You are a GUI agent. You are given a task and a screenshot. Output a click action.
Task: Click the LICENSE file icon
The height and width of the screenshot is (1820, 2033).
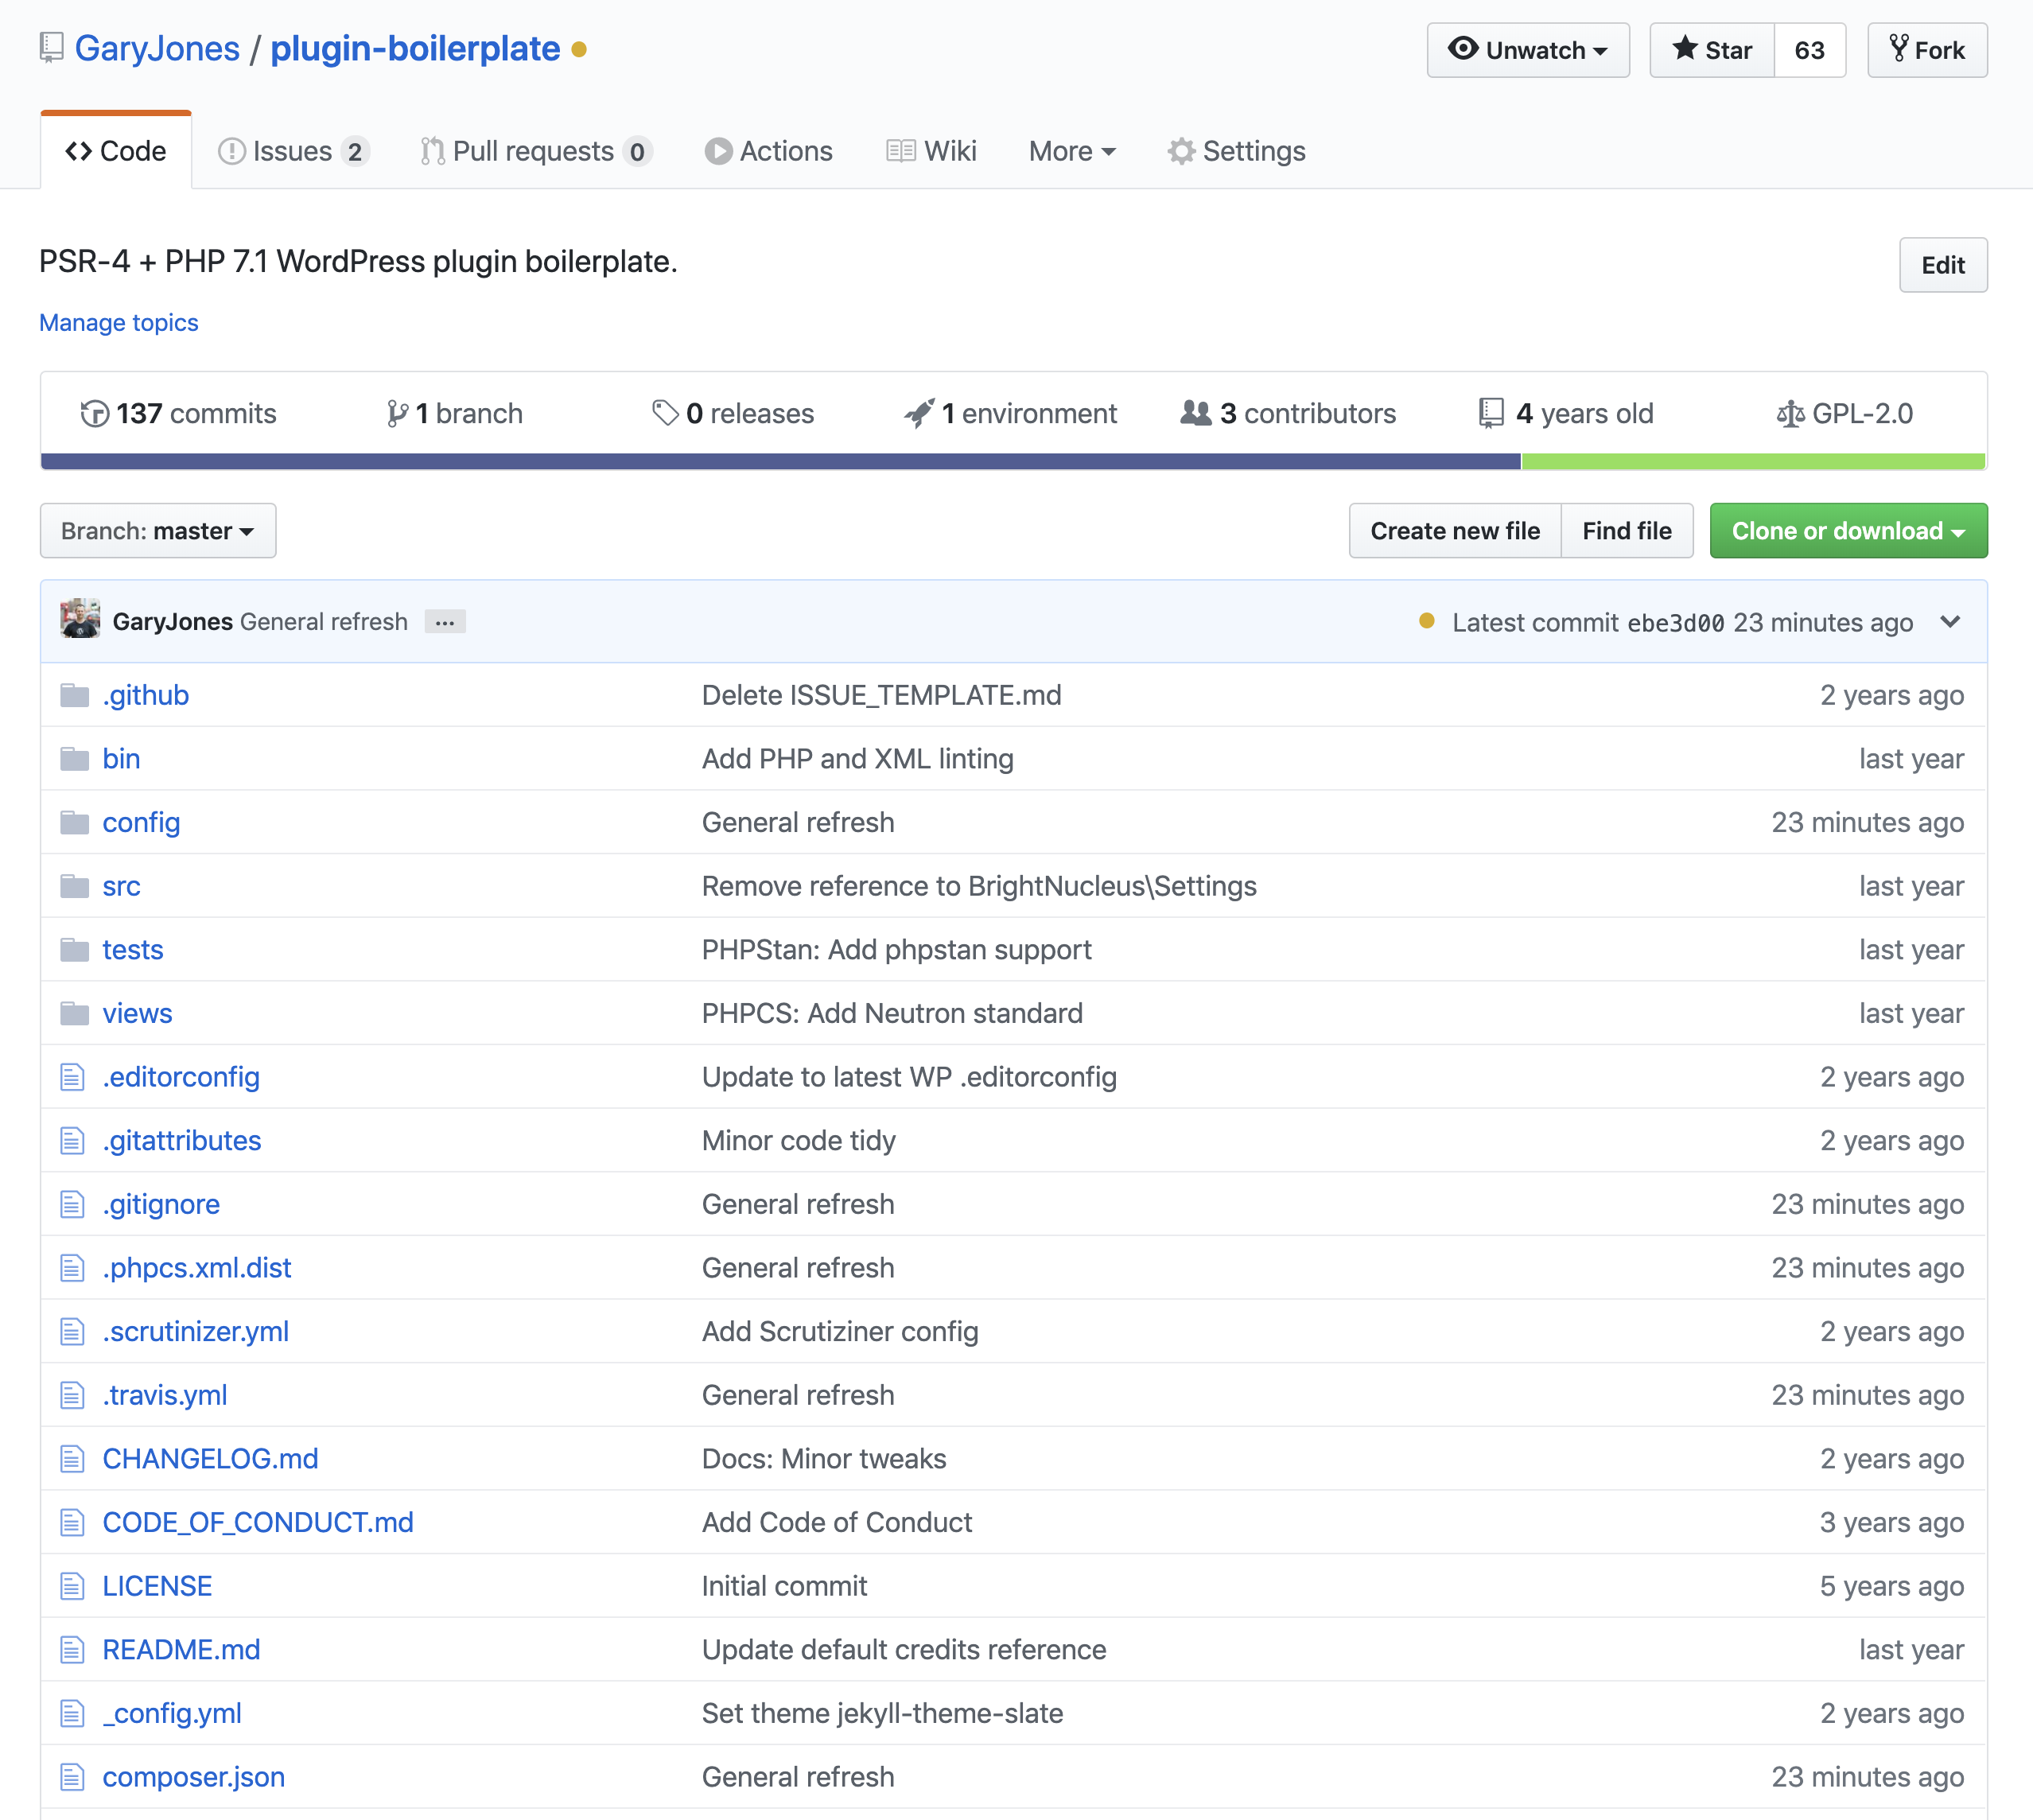(x=72, y=1586)
